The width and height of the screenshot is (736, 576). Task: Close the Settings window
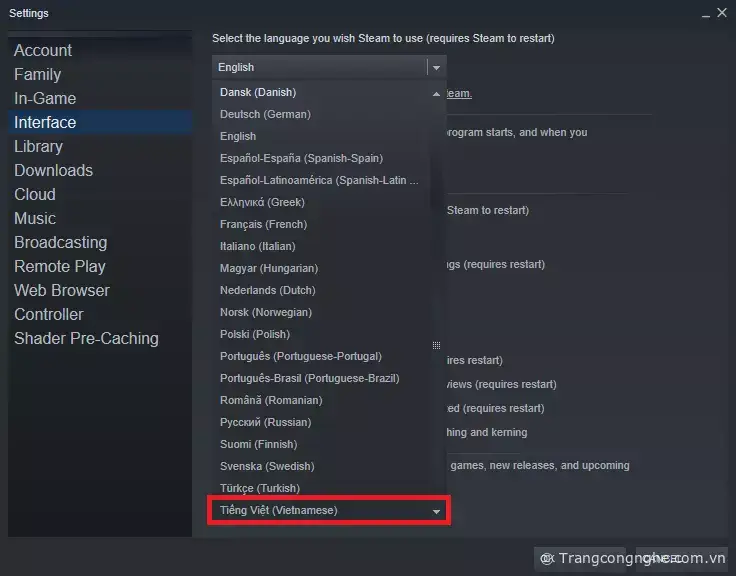[722, 13]
